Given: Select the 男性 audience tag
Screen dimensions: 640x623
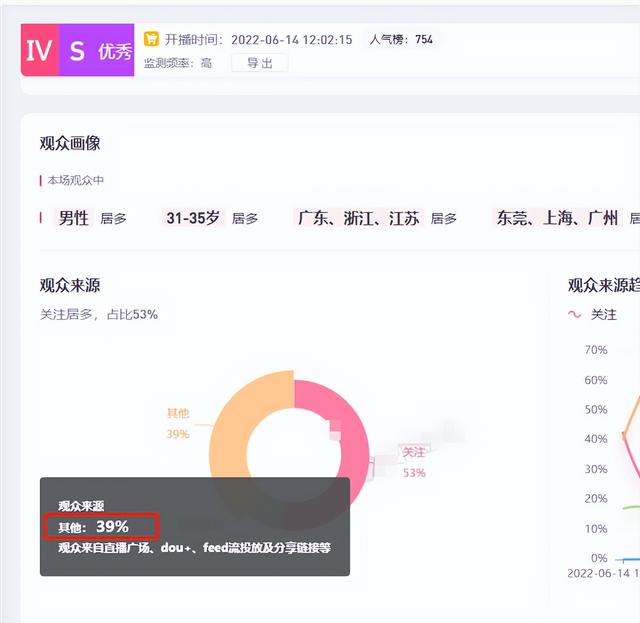Looking at the screenshot, I should point(74,218).
